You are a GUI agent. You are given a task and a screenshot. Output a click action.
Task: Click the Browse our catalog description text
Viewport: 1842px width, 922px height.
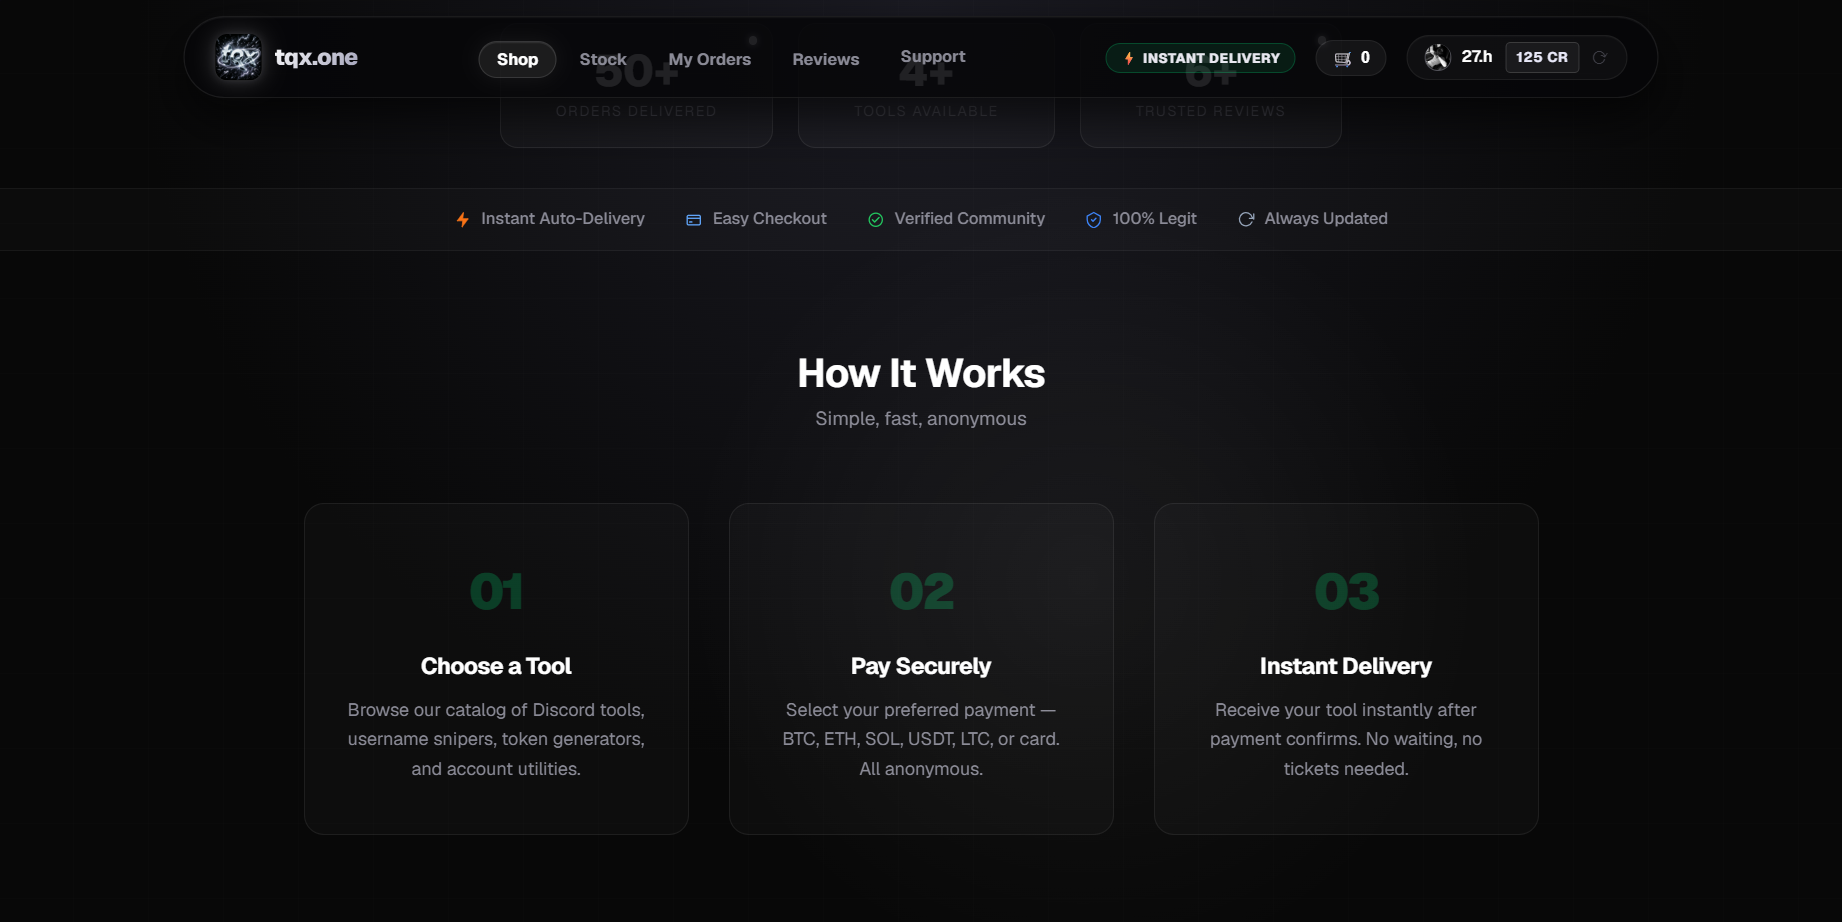click(x=496, y=739)
